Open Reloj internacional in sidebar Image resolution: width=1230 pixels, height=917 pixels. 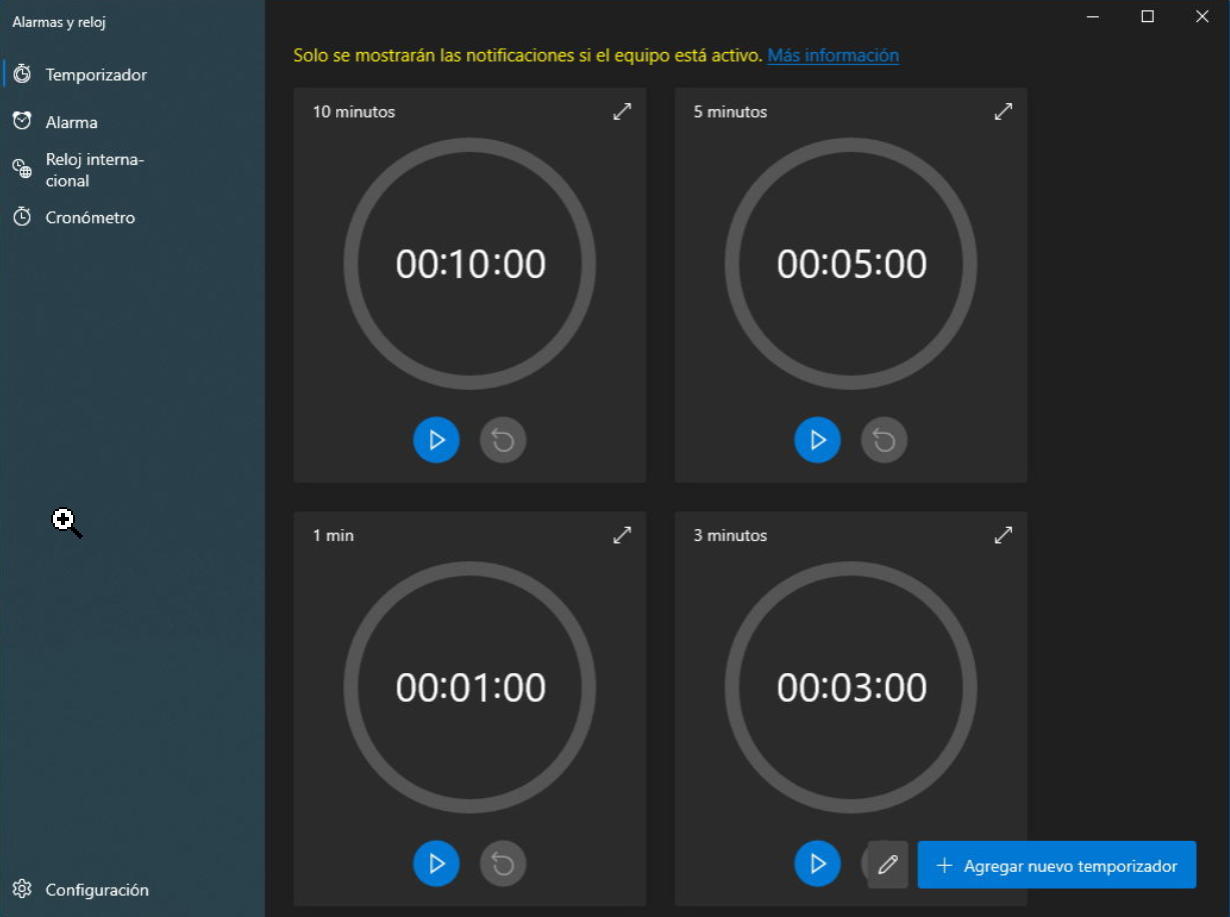94,170
